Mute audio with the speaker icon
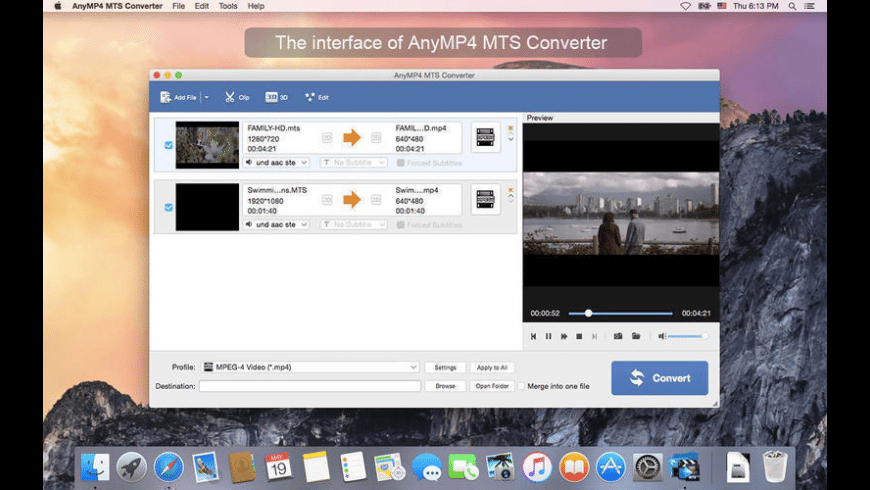This screenshot has height=490, width=870. [x=661, y=336]
